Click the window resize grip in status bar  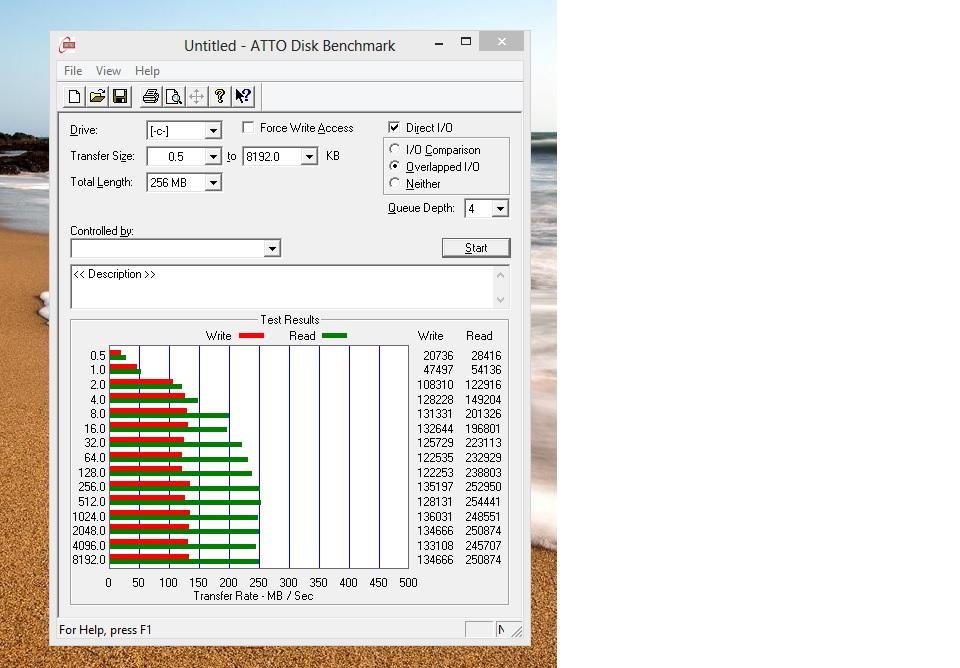point(517,631)
